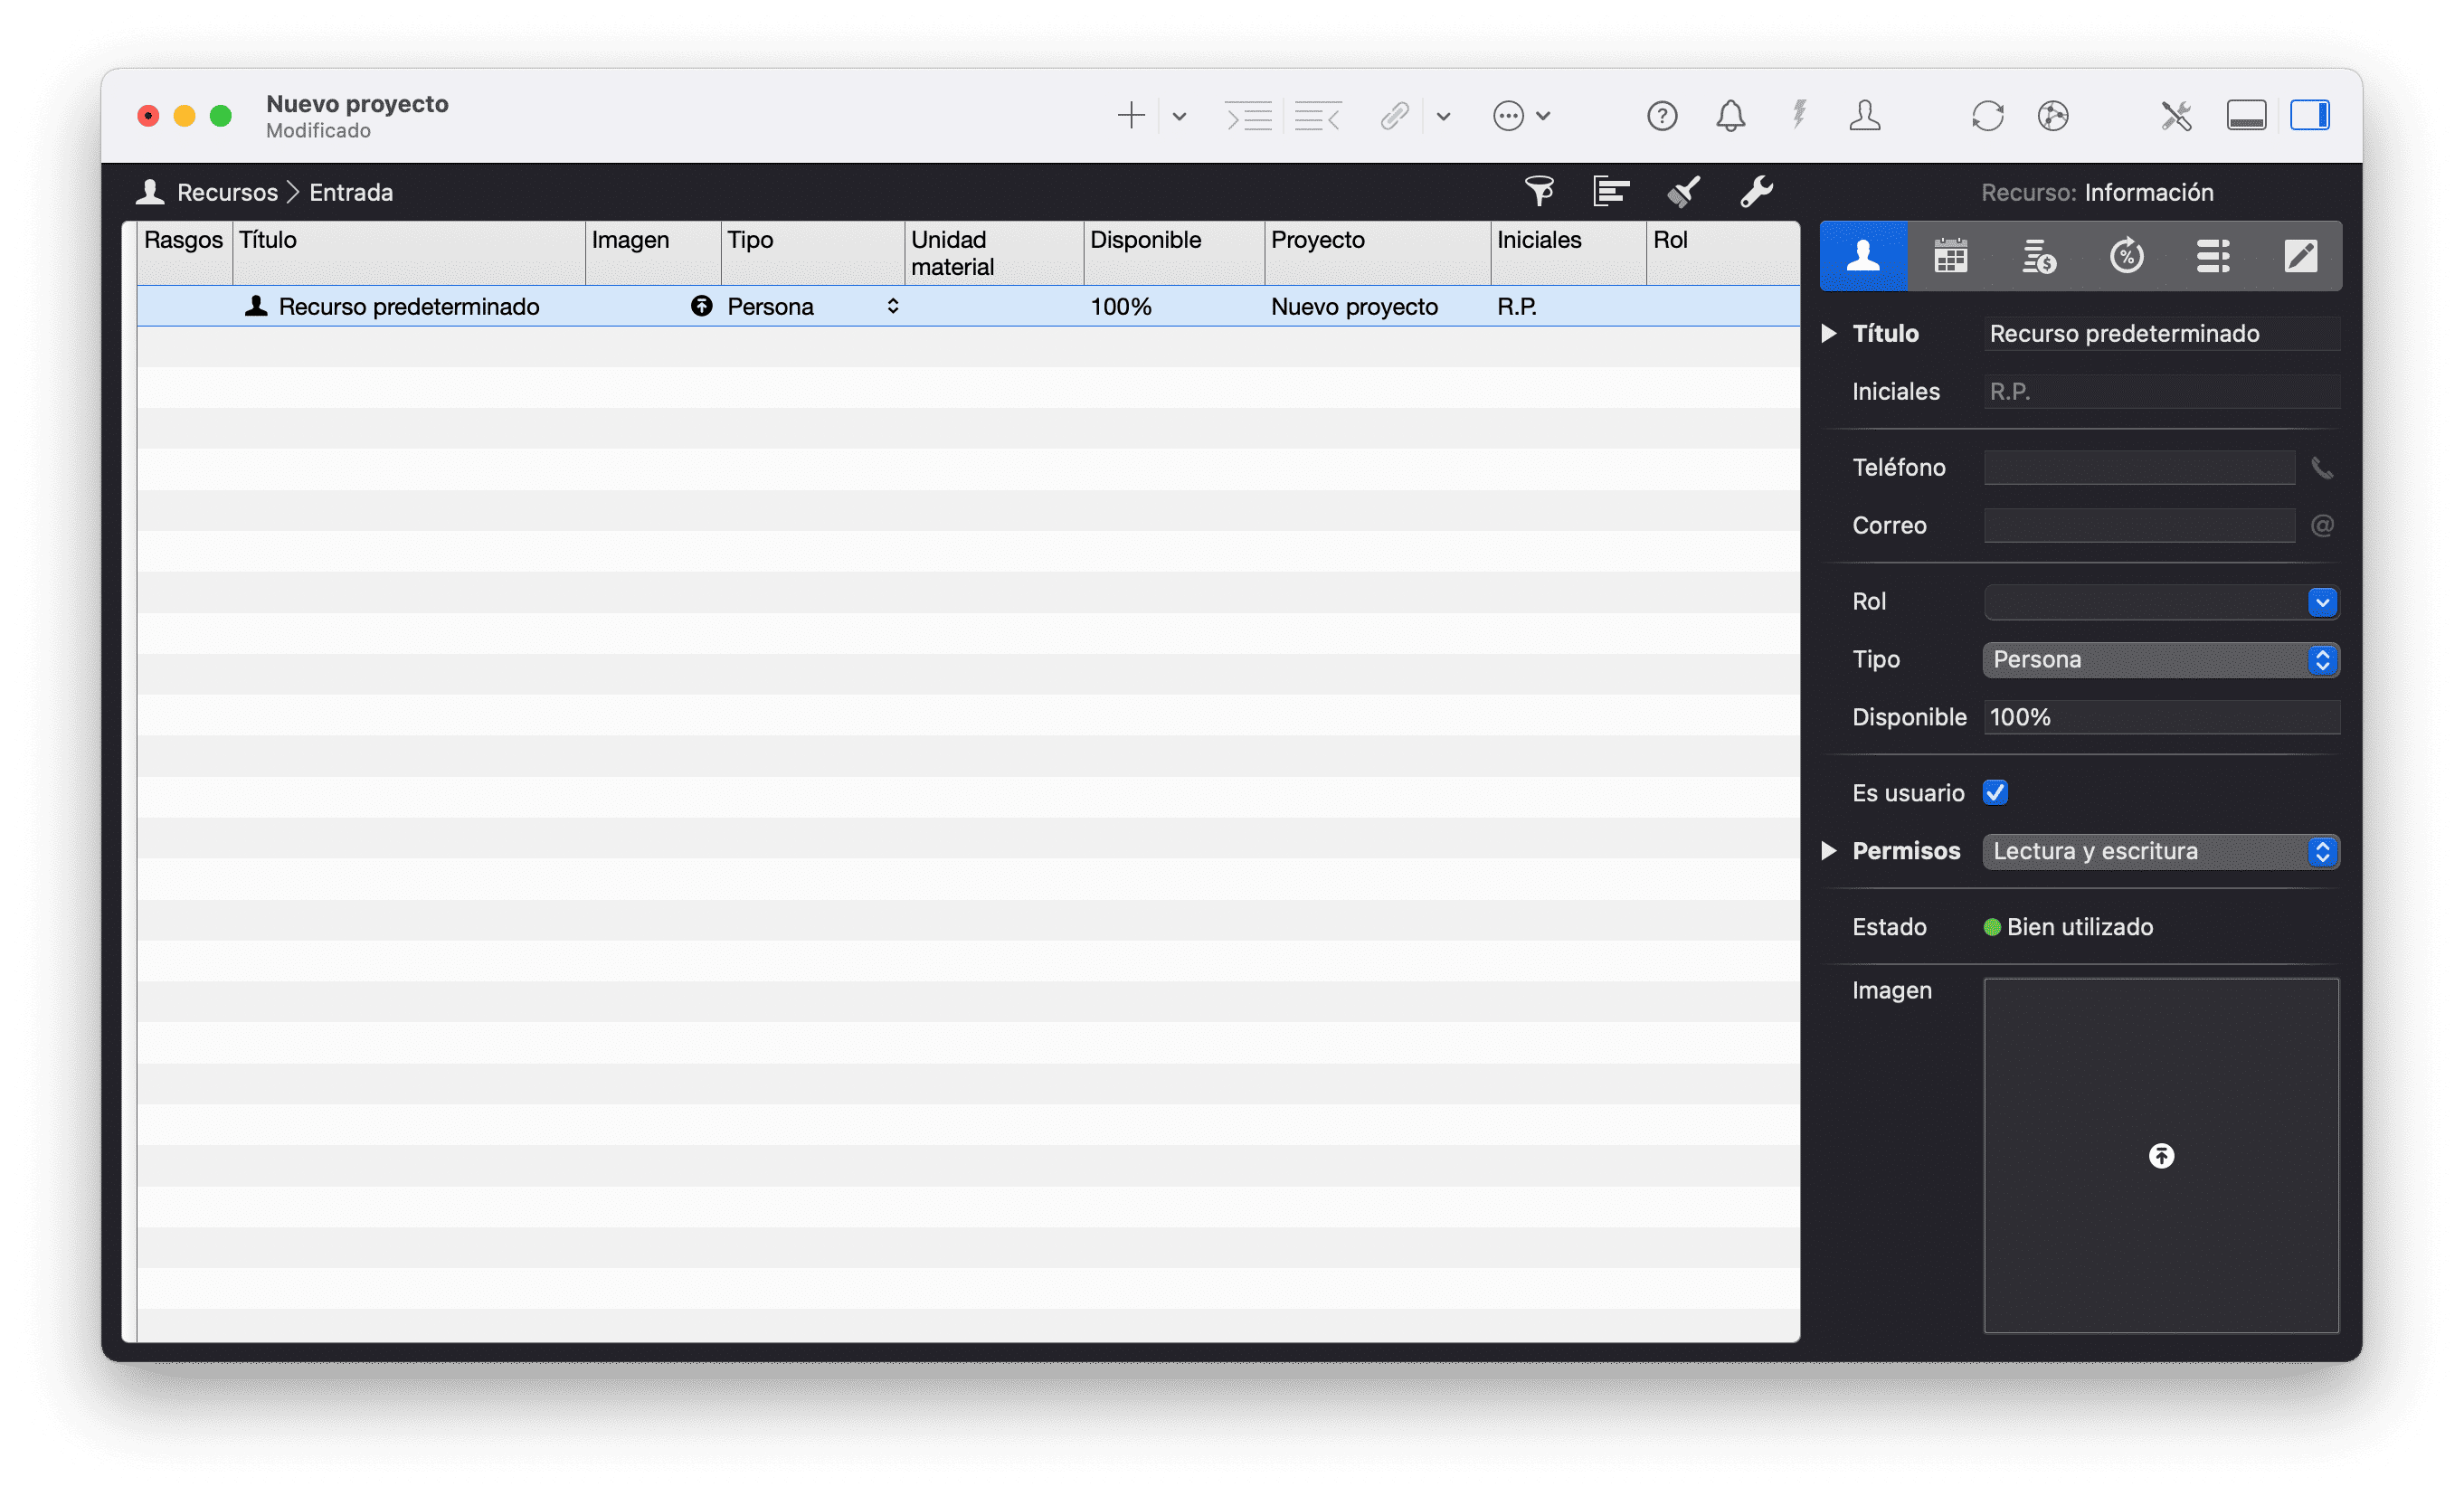Click the Imagen upload well
The width and height of the screenshot is (2464, 1496).
click(2160, 1155)
